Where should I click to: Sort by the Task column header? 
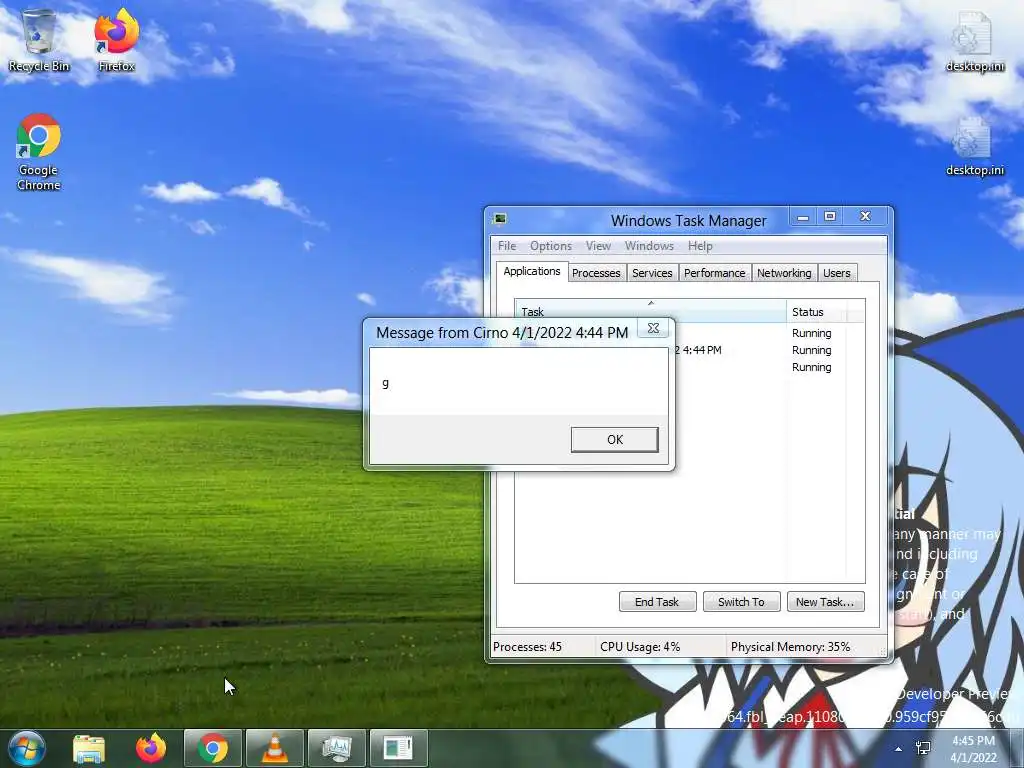[x=650, y=312]
